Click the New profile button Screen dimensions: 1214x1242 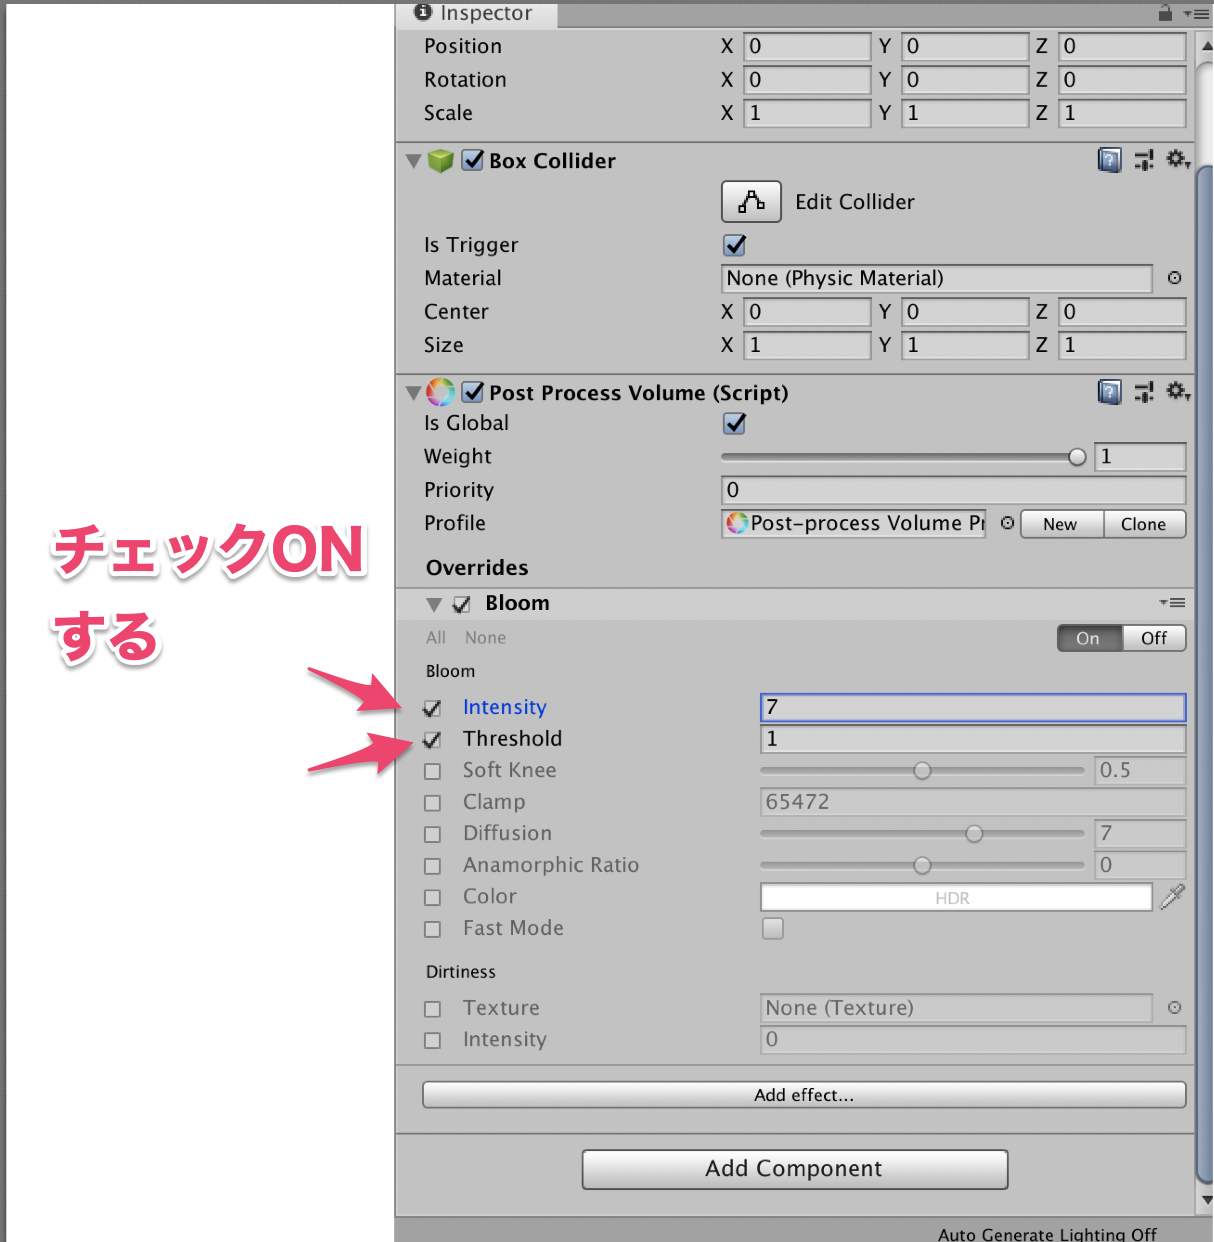click(x=1061, y=524)
